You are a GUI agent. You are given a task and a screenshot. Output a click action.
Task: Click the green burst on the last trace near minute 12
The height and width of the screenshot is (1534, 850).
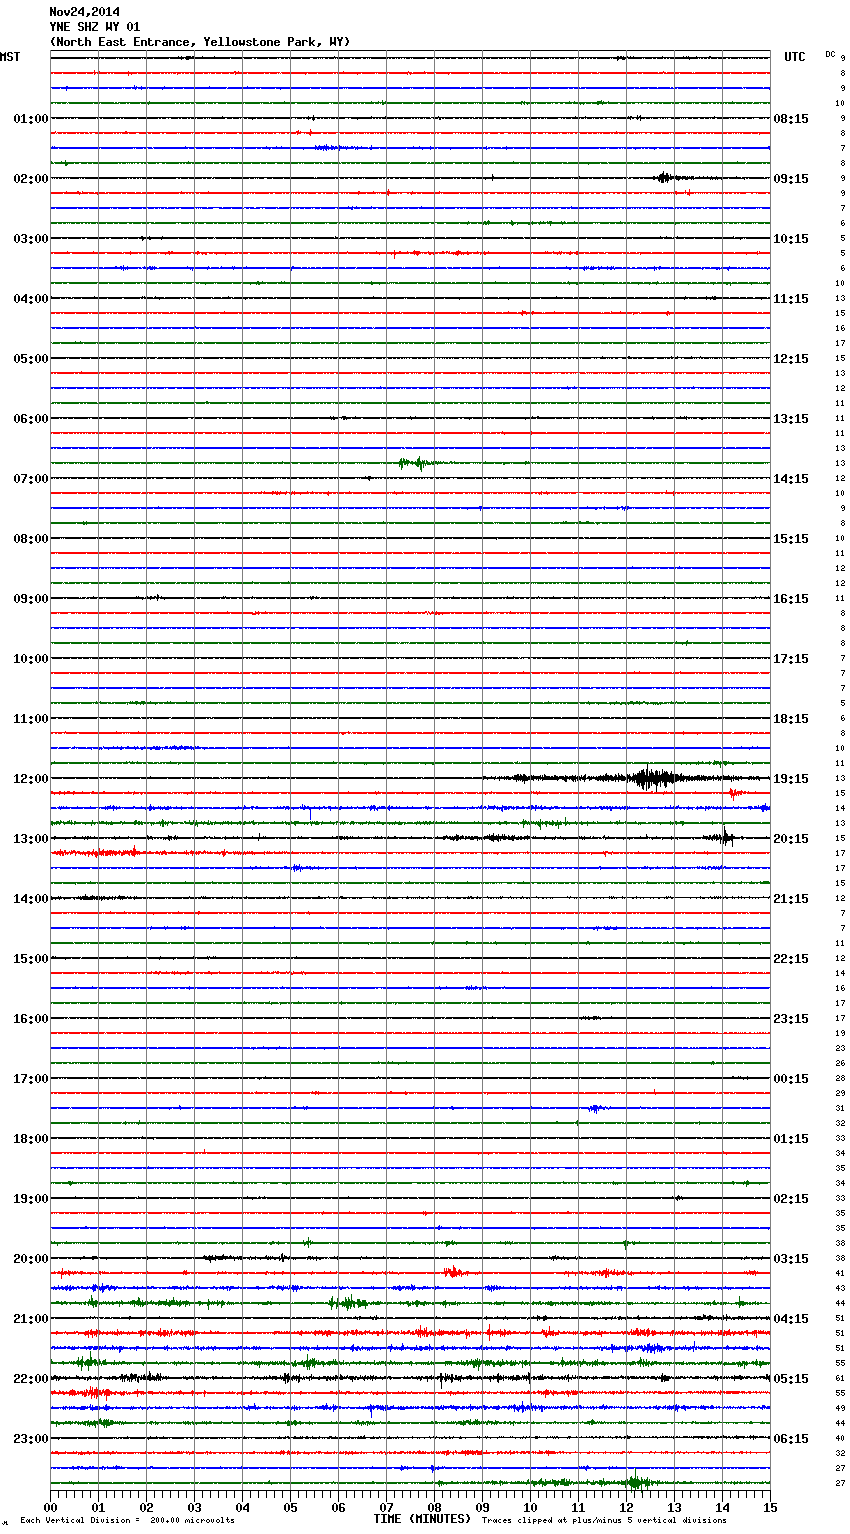[x=635, y=1482]
